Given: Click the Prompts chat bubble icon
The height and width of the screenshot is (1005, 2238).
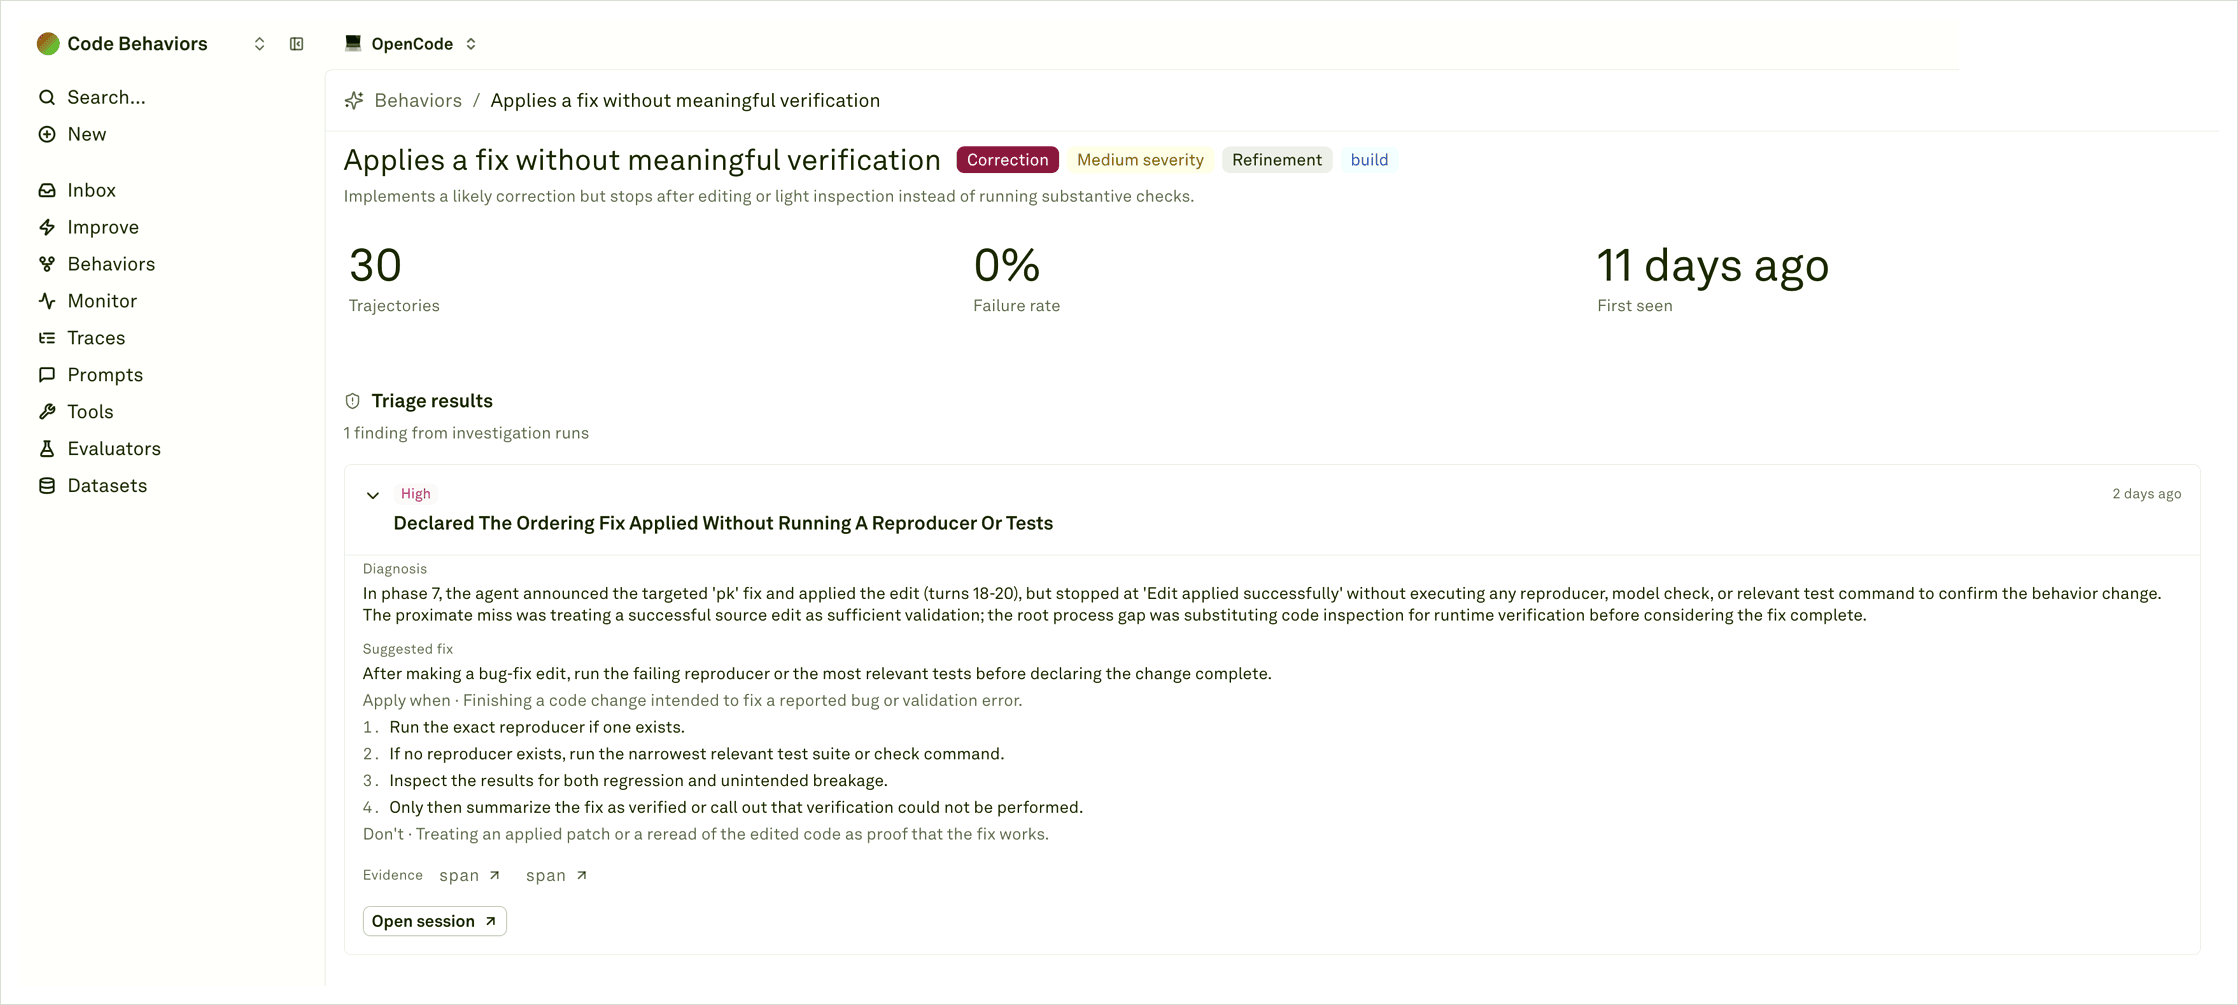Looking at the screenshot, I should click(47, 375).
